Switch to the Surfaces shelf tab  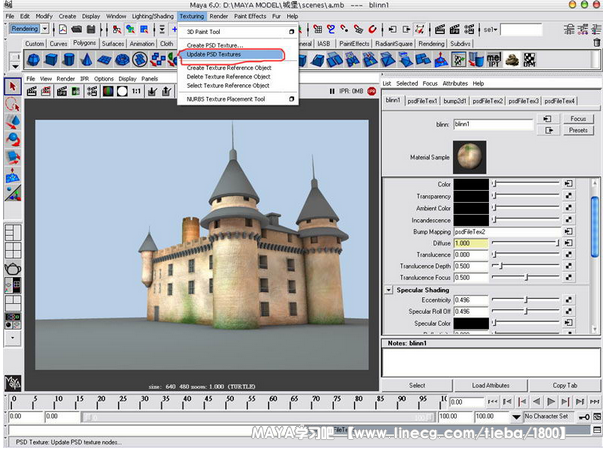(113, 43)
